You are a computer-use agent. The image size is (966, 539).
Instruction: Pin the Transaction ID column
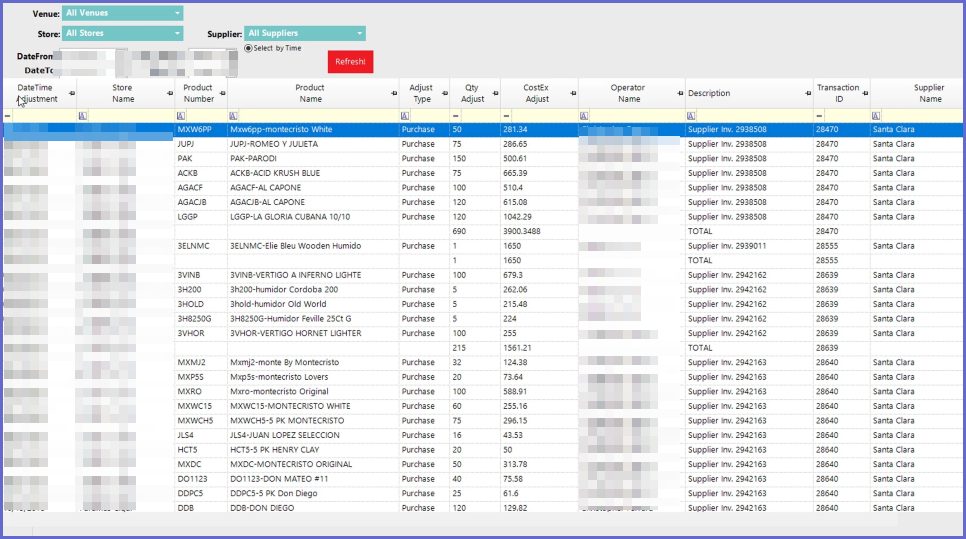click(x=866, y=94)
